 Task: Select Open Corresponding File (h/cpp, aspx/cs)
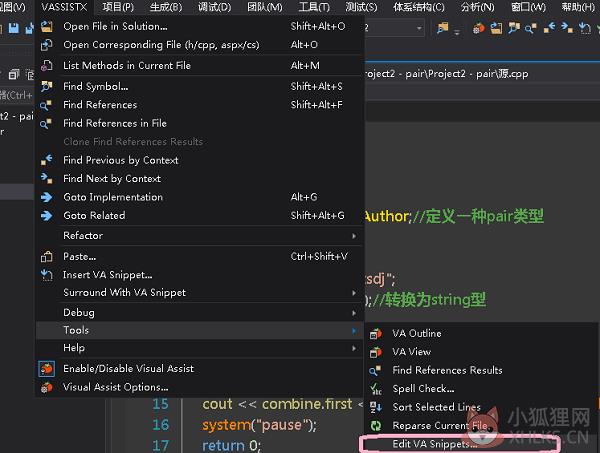(199, 45)
